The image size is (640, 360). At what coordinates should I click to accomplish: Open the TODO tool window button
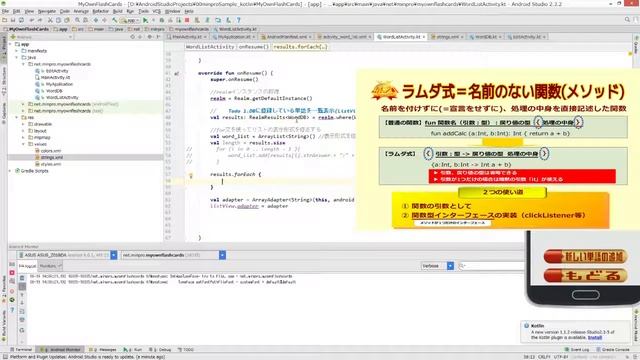click(186, 350)
